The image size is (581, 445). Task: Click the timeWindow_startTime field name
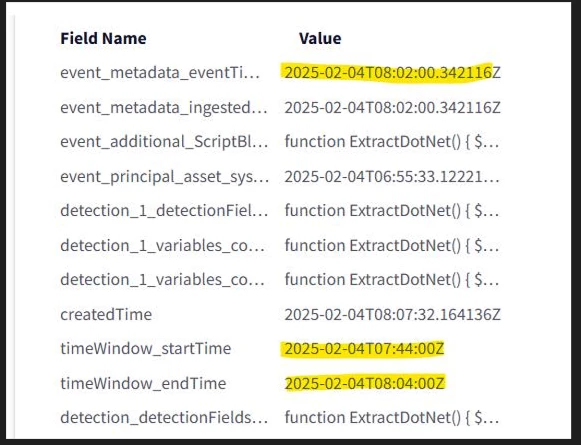(x=146, y=349)
